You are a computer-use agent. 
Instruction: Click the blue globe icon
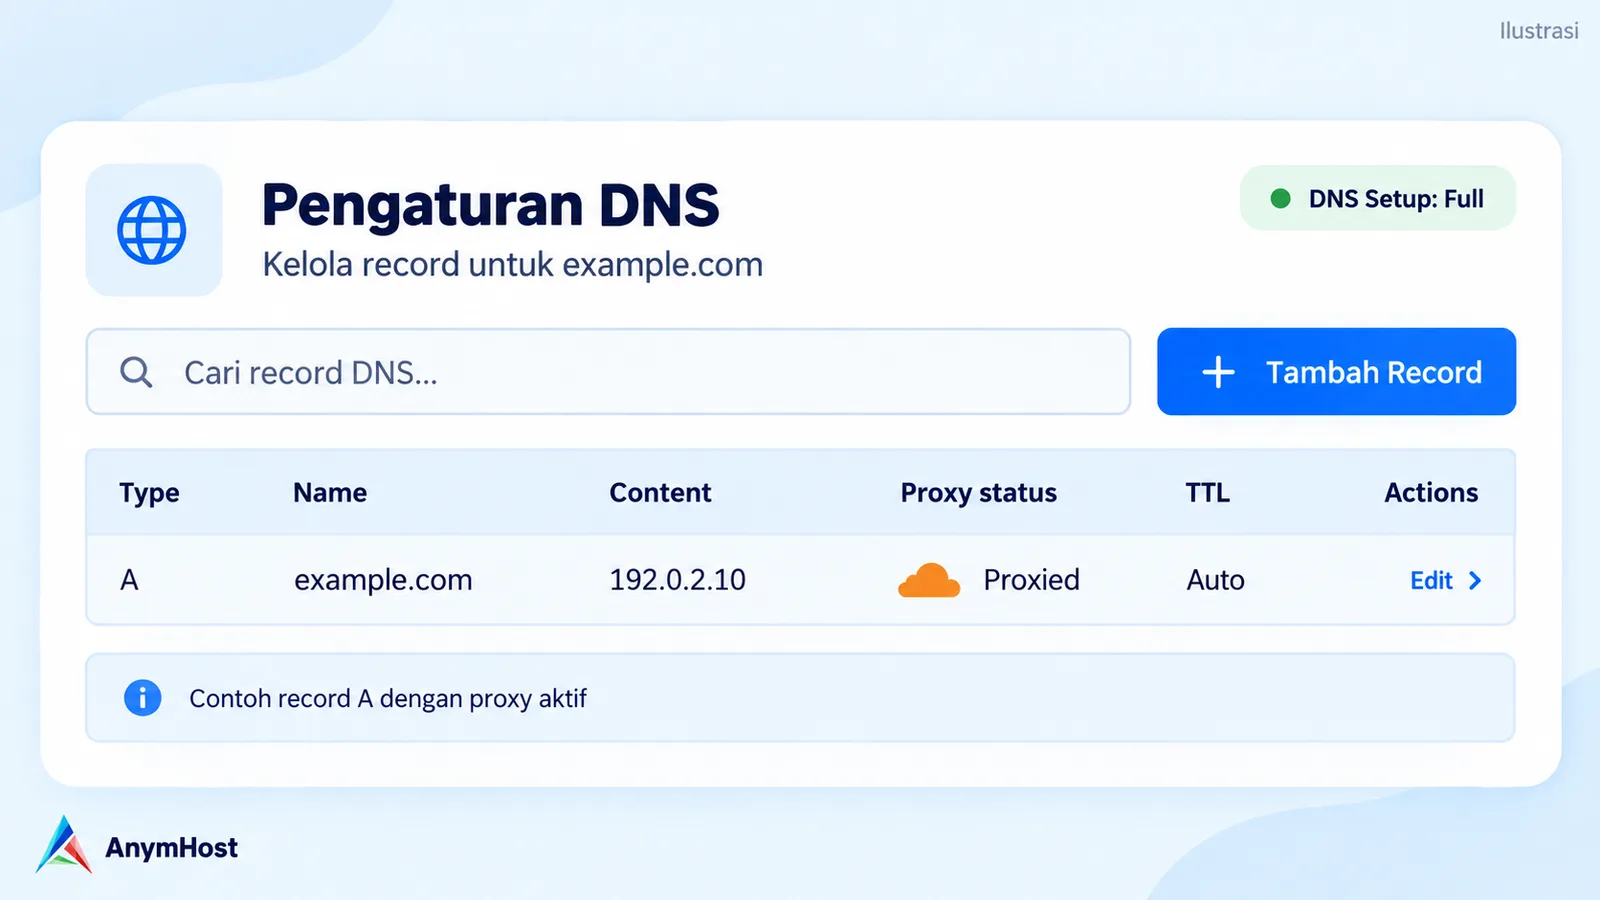click(x=152, y=230)
